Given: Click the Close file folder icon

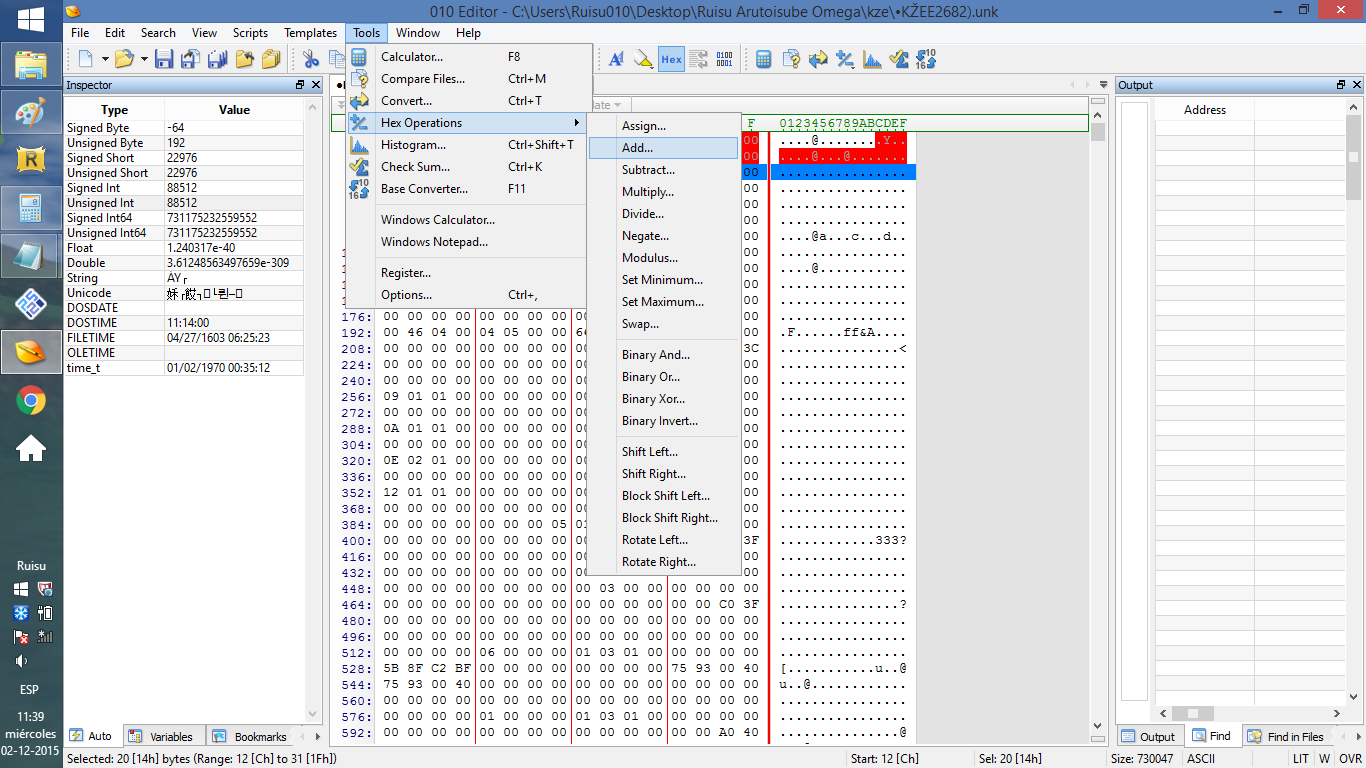Looking at the screenshot, I should point(244,59).
